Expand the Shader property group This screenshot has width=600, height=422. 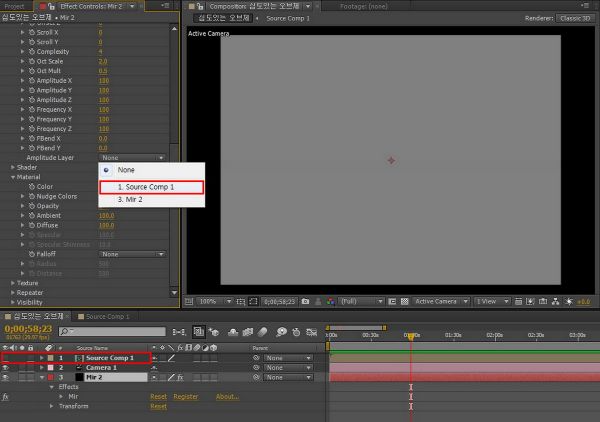click(x=13, y=168)
